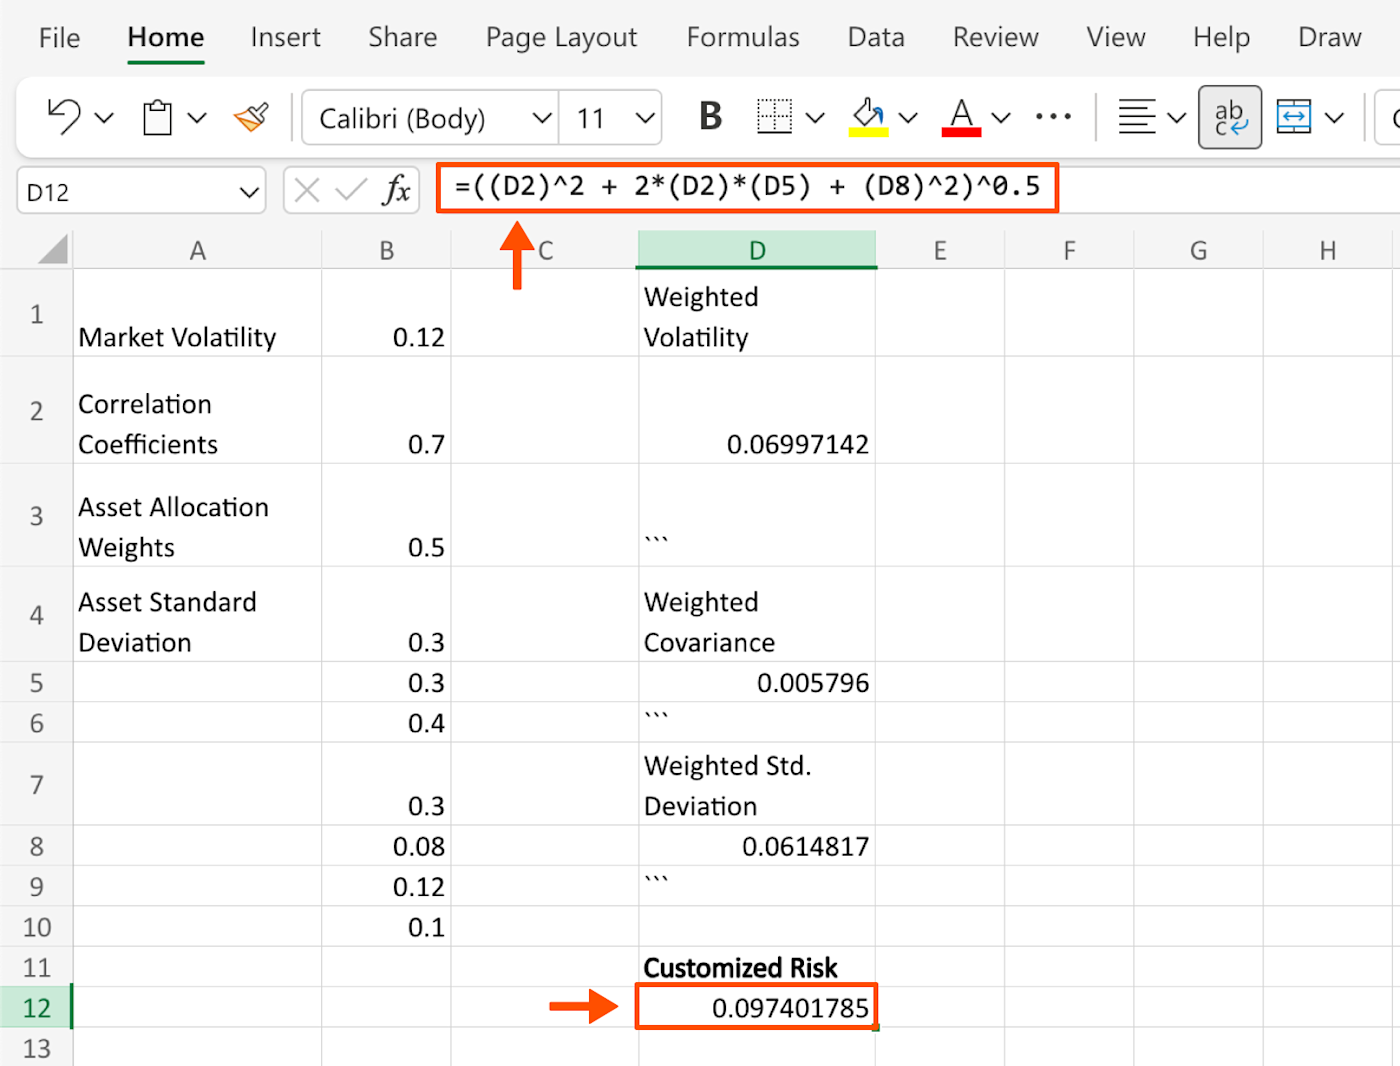
Task: Apply the Font Color letter A
Action: pyautogui.click(x=961, y=117)
